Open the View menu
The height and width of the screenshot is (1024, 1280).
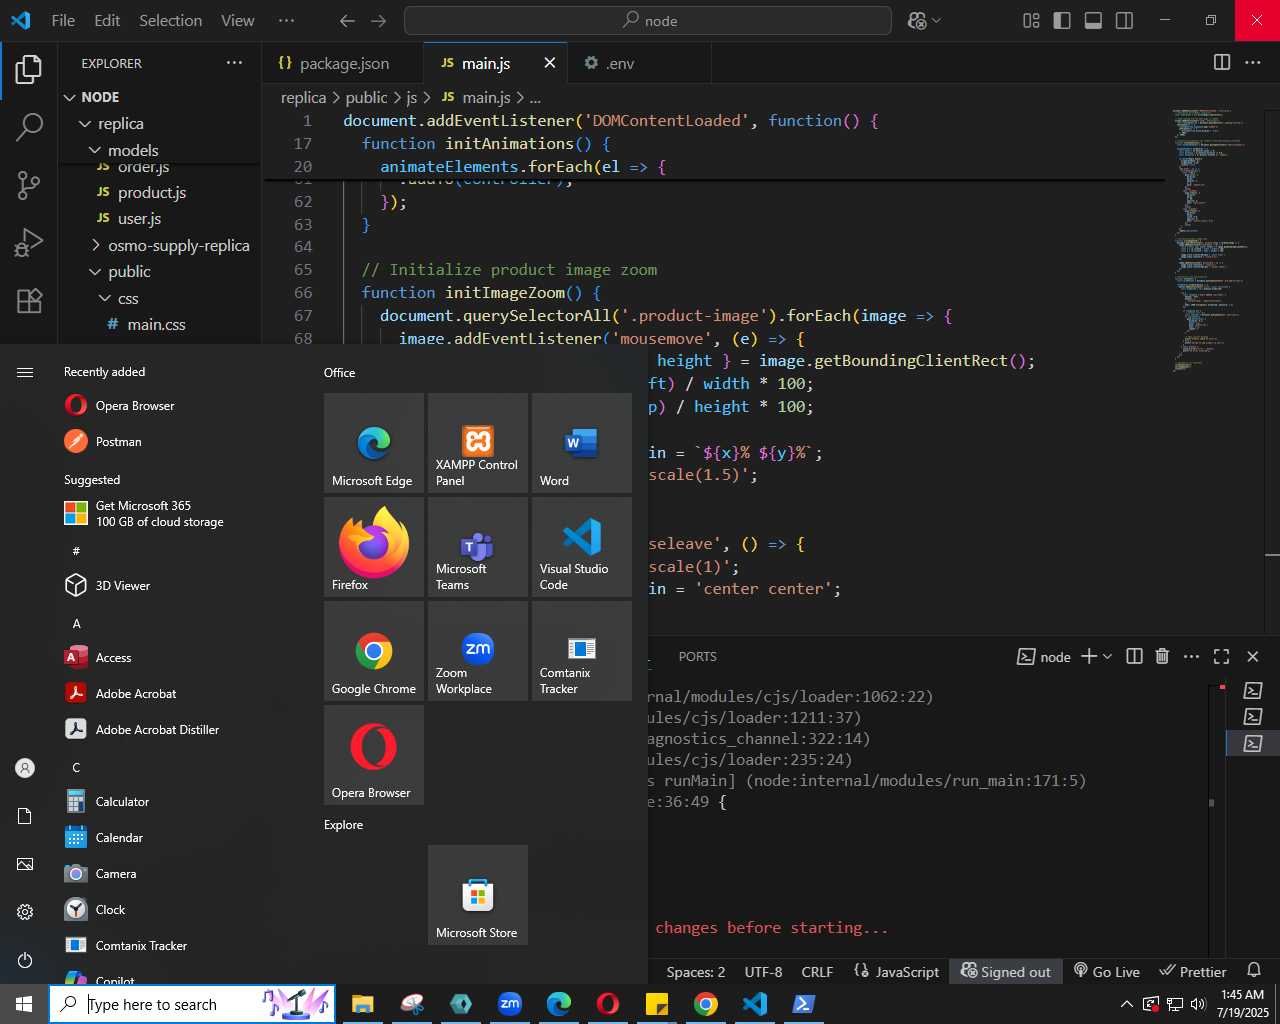click(237, 20)
